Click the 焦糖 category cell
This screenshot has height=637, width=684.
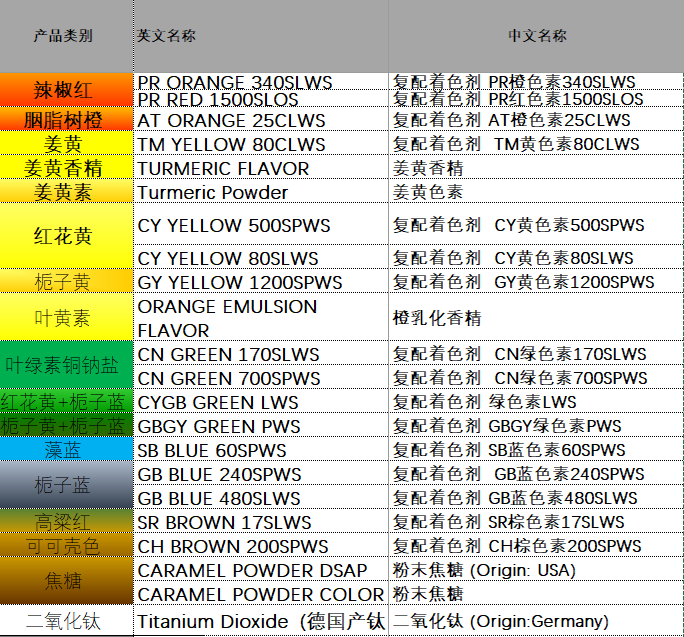coord(67,581)
